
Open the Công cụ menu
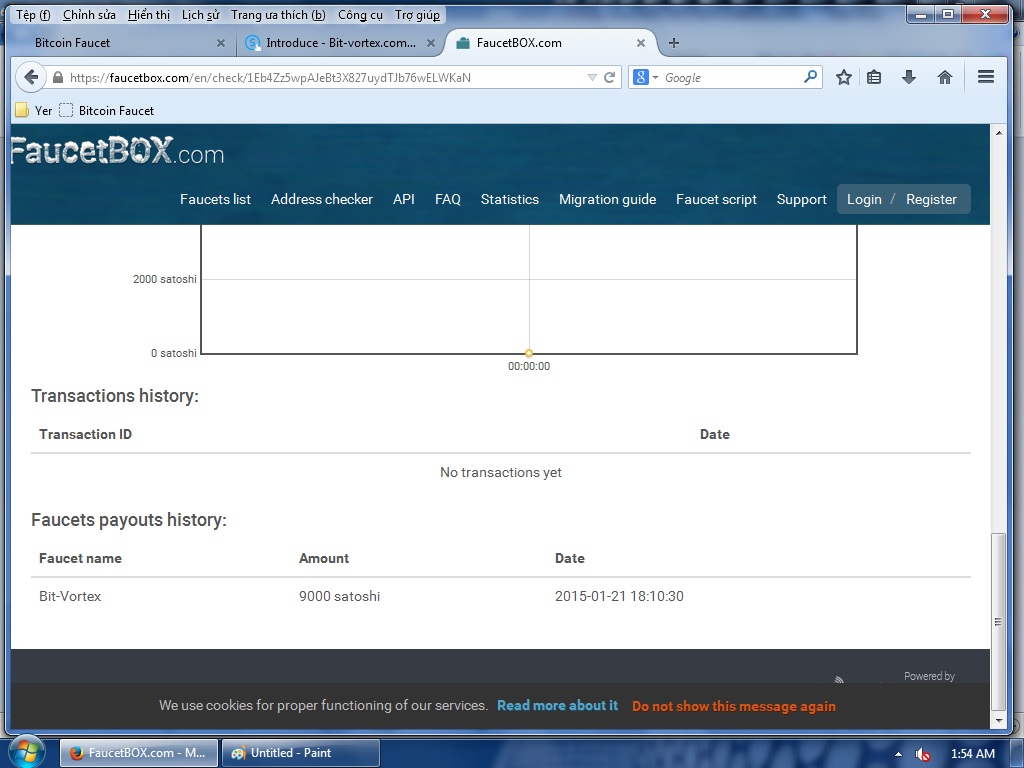tap(360, 14)
